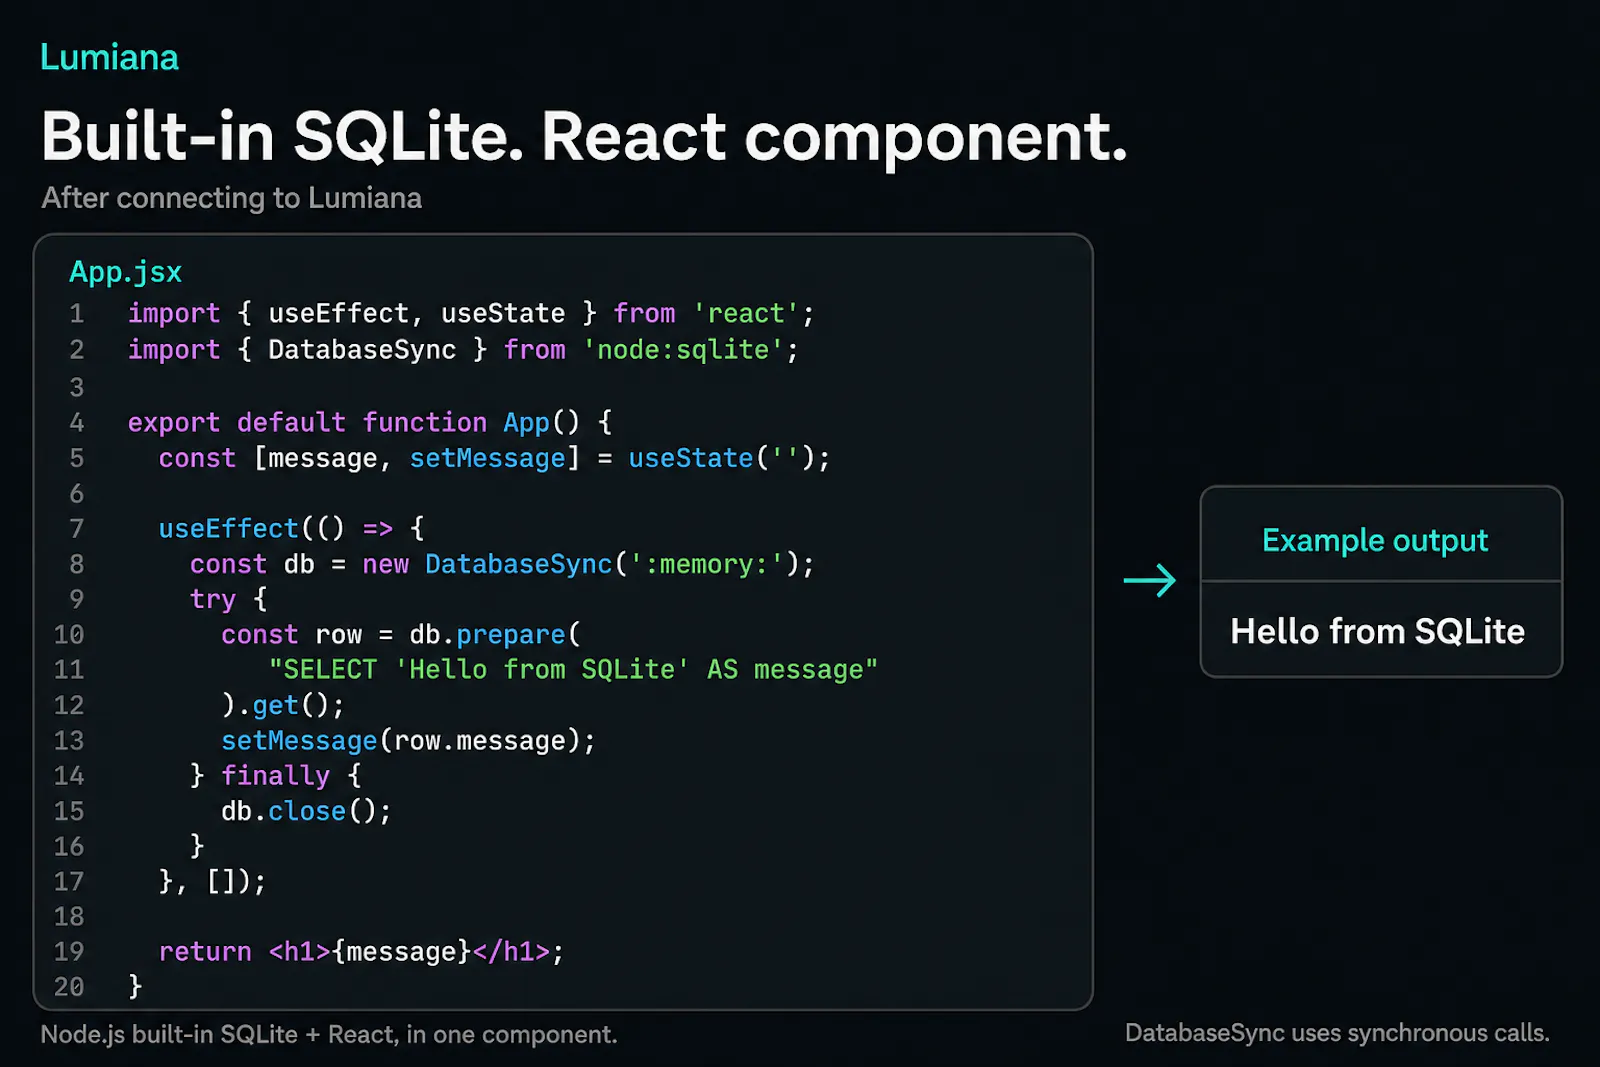Click the db.close() line
Viewport: 1600px width, 1067px height.
pyautogui.click(x=306, y=811)
